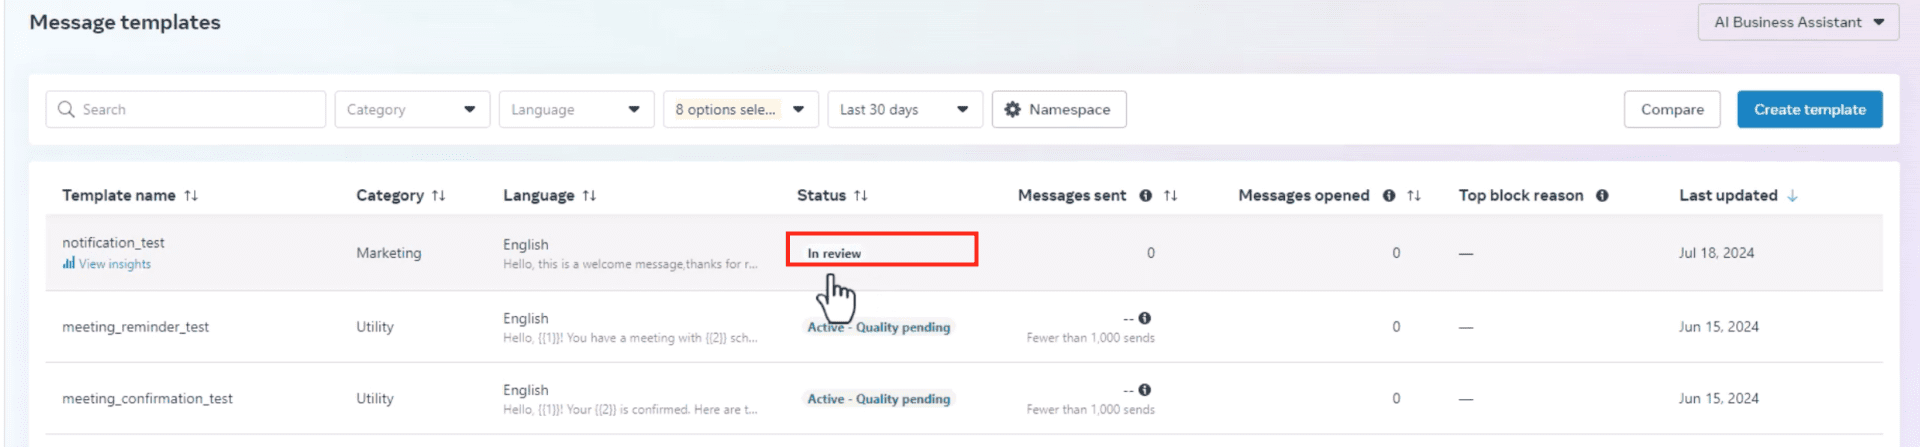Click the Template name sort arrows

pos(191,196)
